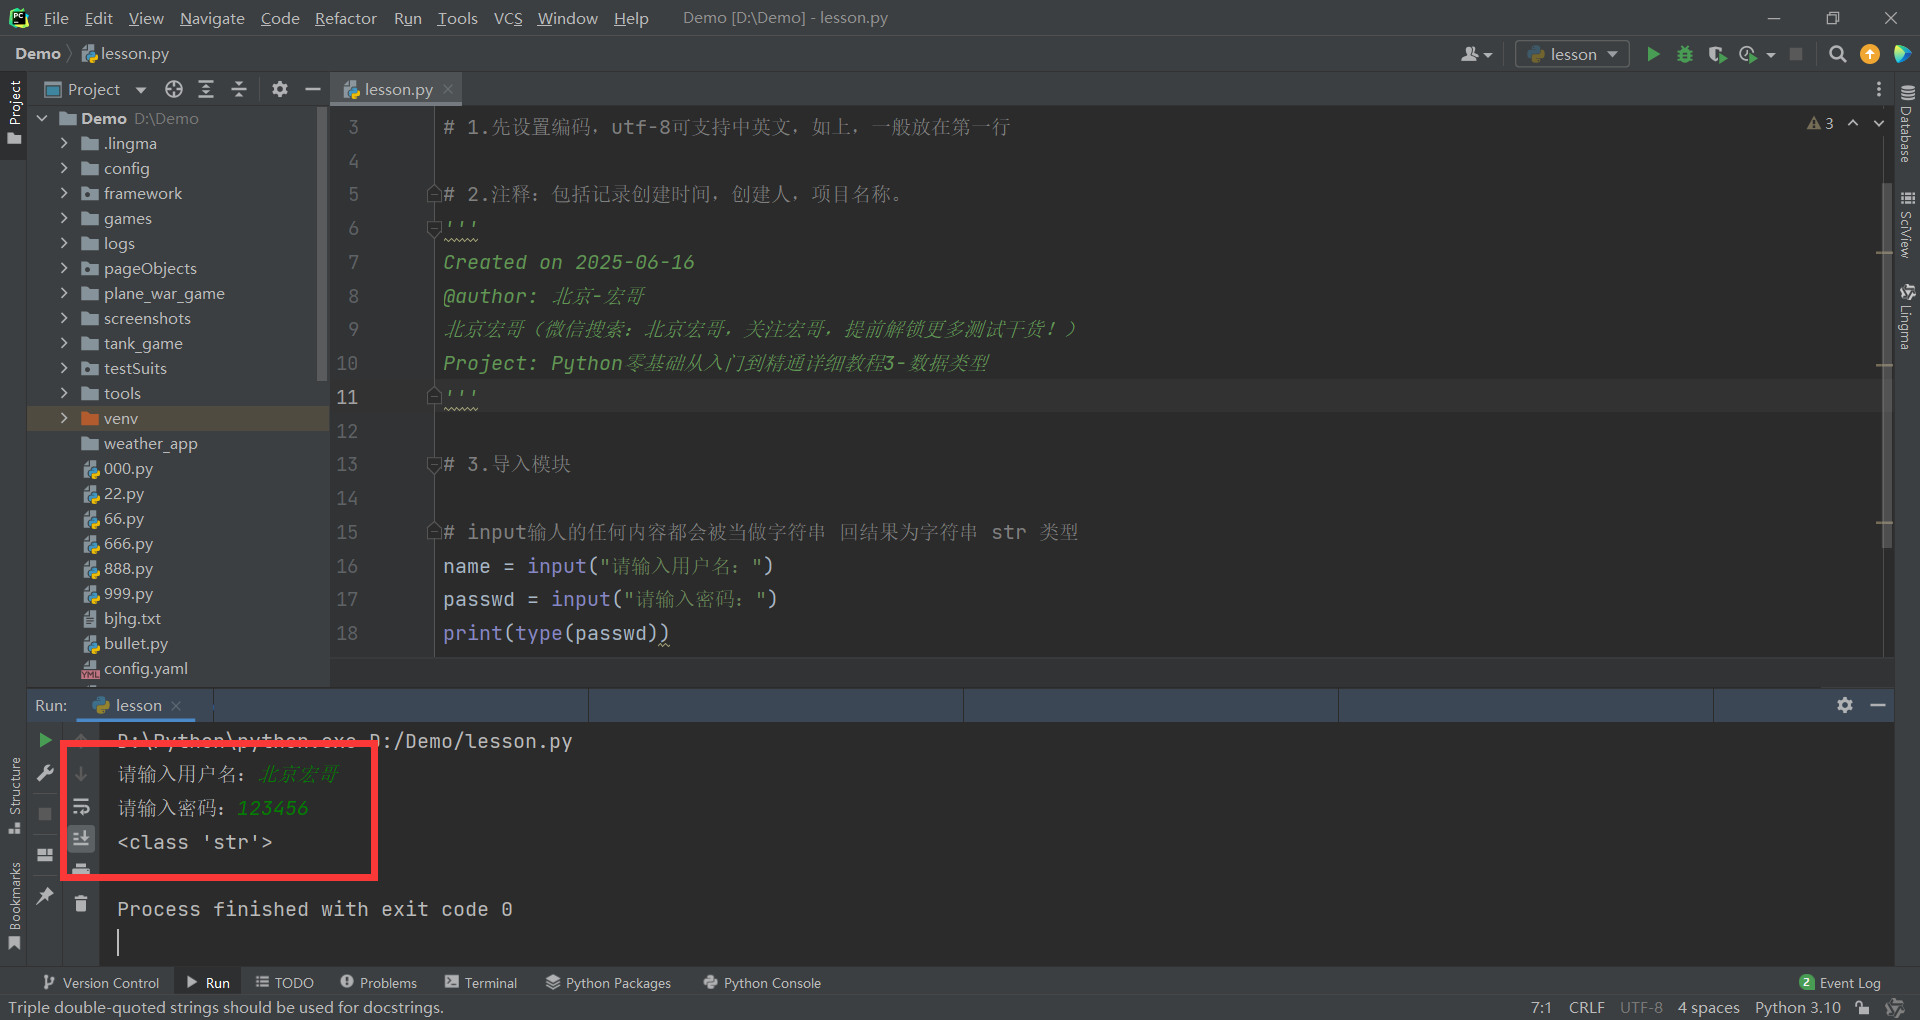Image resolution: width=1920 pixels, height=1020 pixels.
Task: Click the Select Opened File target icon
Action: click(174, 89)
